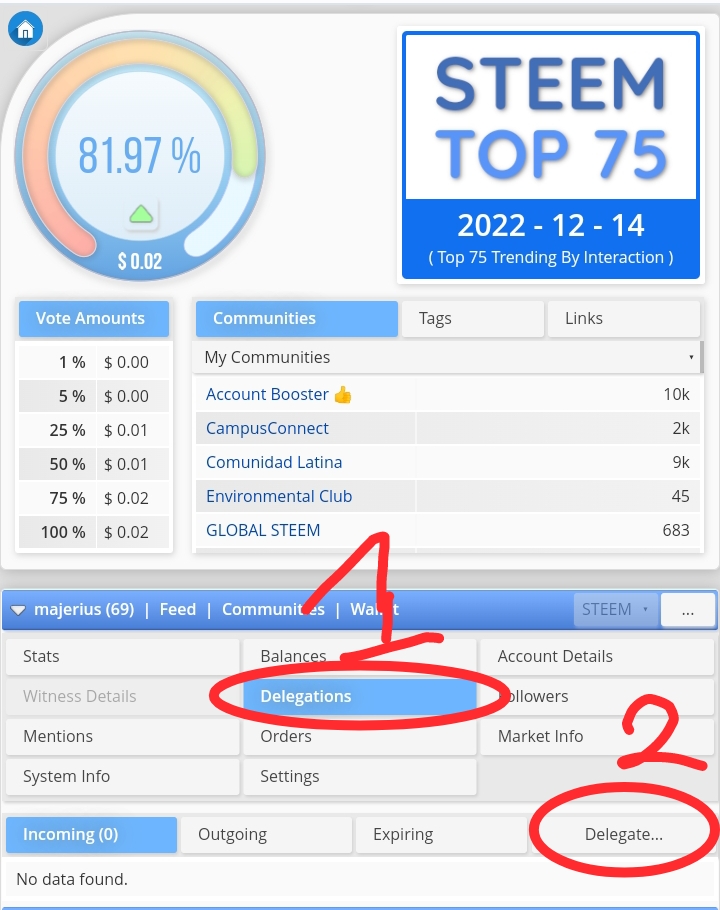This screenshot has width=720, height=910.
Task: Open the majerius (69) account link
Action: 84,609
